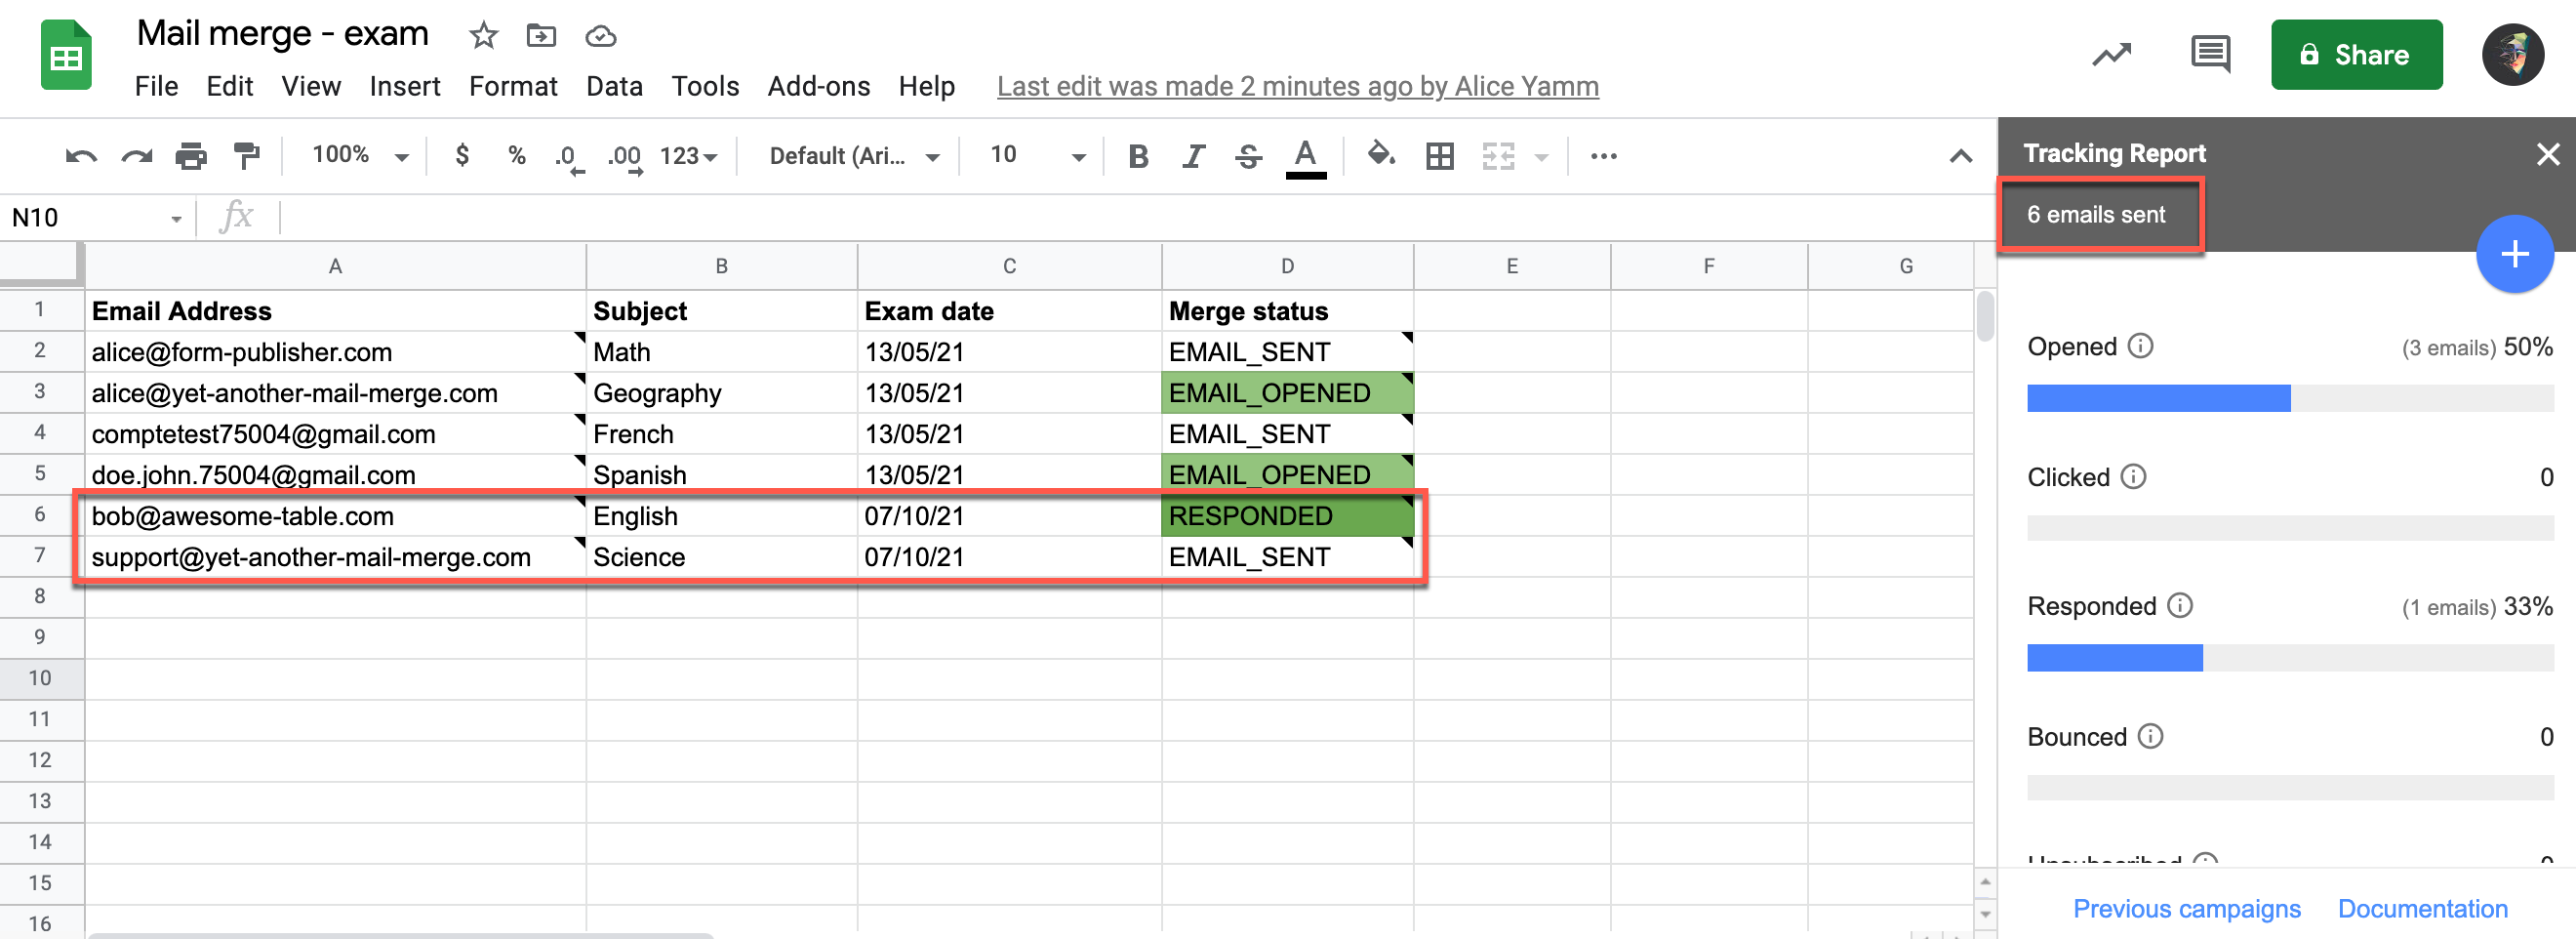The width and height of the screenshot is (2576, 939).
Task: Click the Print icon in the toolbar
Action: (x=190, y=155)
